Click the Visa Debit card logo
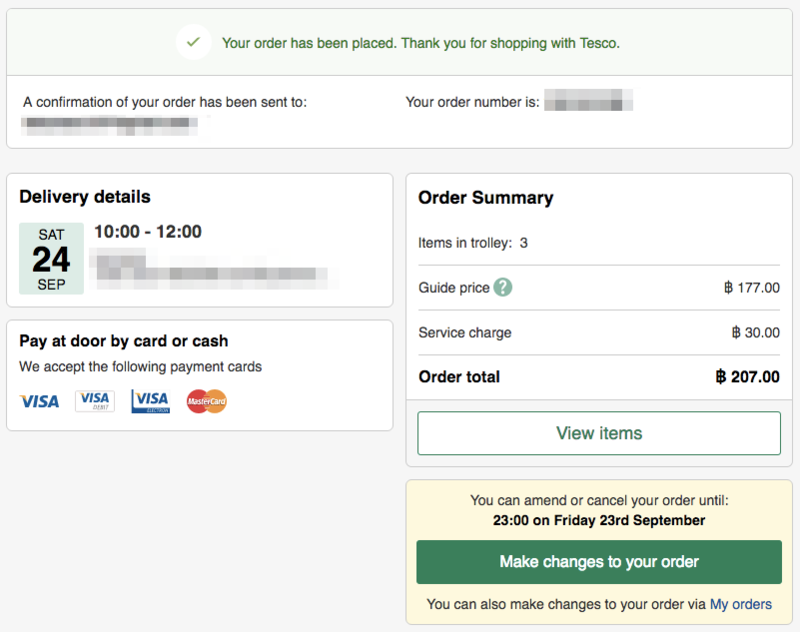Viewport: 800px width, 632px height. pos(95,401)
